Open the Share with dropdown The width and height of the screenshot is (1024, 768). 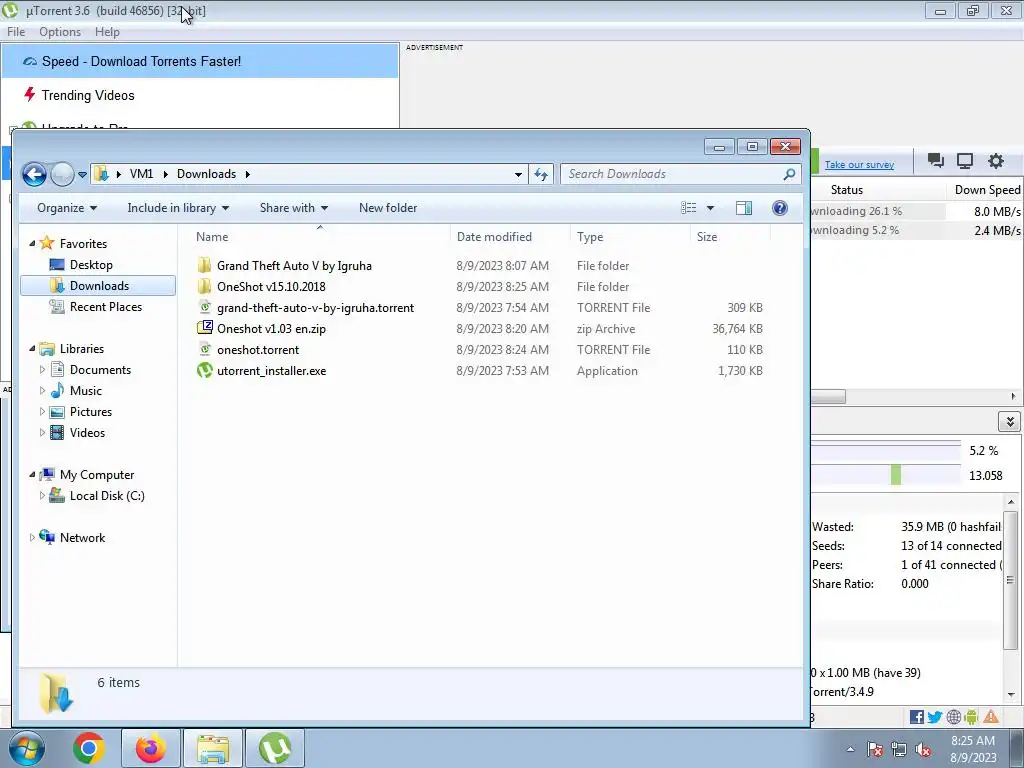[x=294, y=208]
